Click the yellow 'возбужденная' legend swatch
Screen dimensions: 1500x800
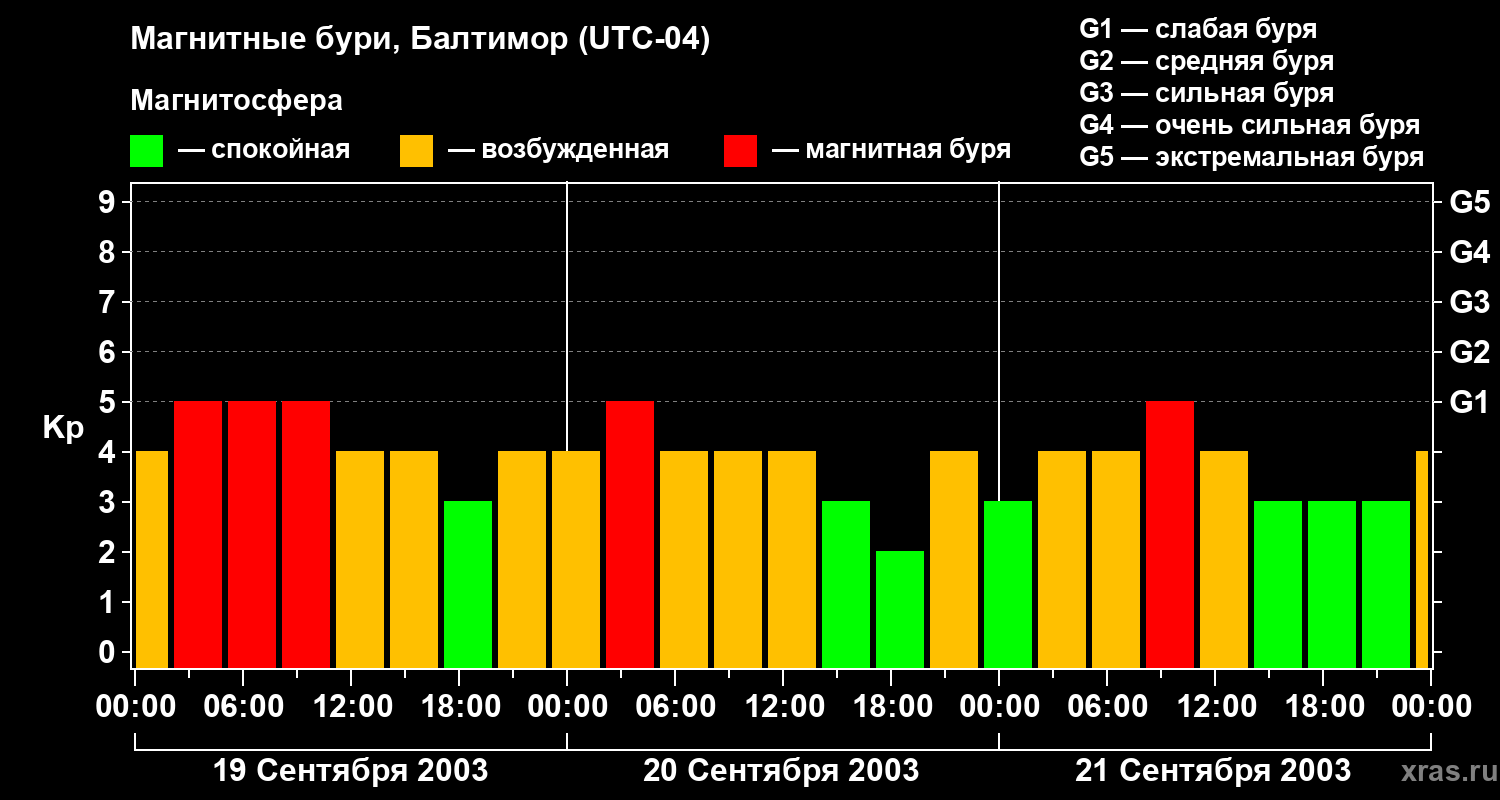(x=416, y=151)
